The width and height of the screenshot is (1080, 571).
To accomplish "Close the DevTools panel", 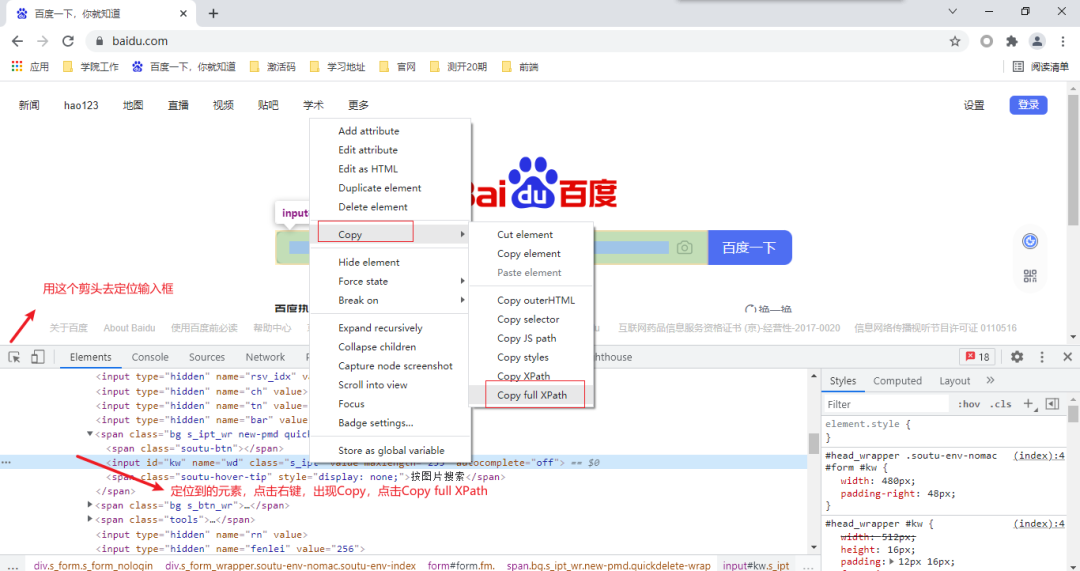I will pos(1068,357).
